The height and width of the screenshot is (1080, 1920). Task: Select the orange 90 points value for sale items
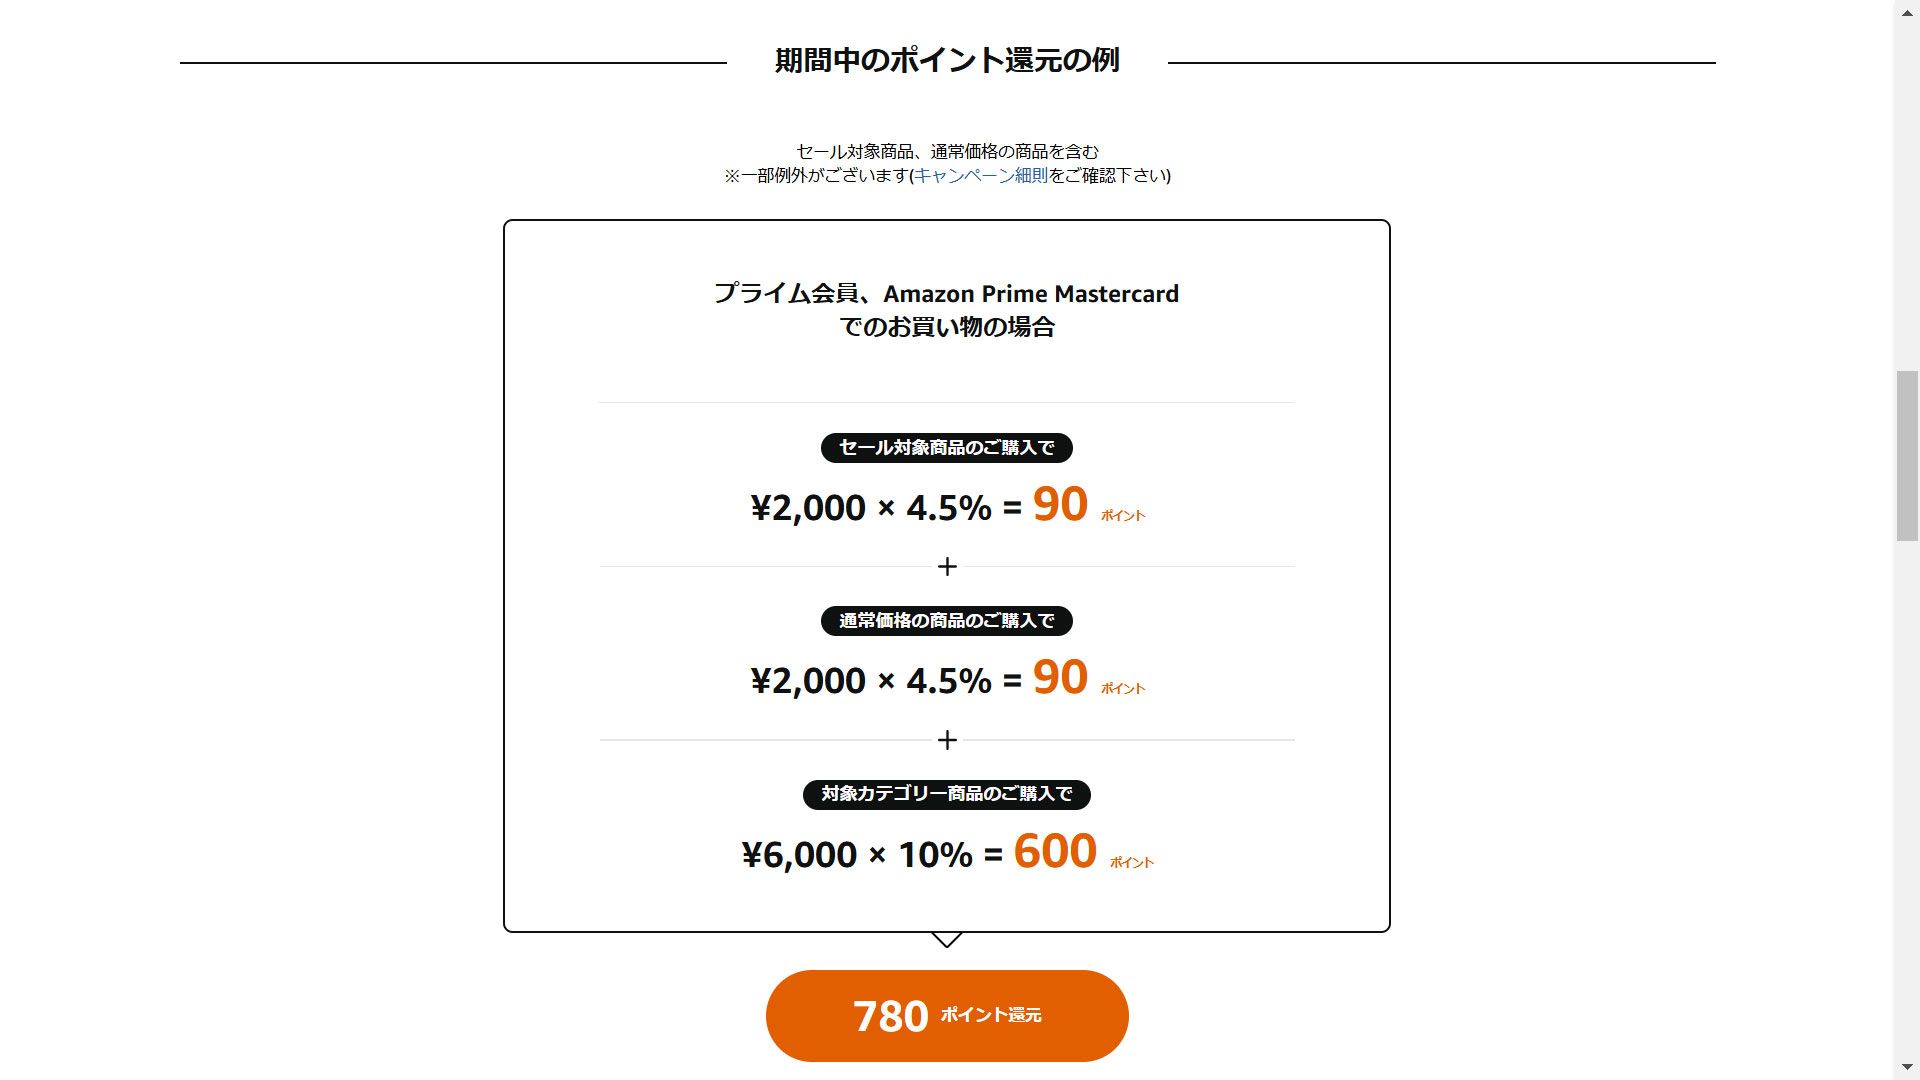1060,505
